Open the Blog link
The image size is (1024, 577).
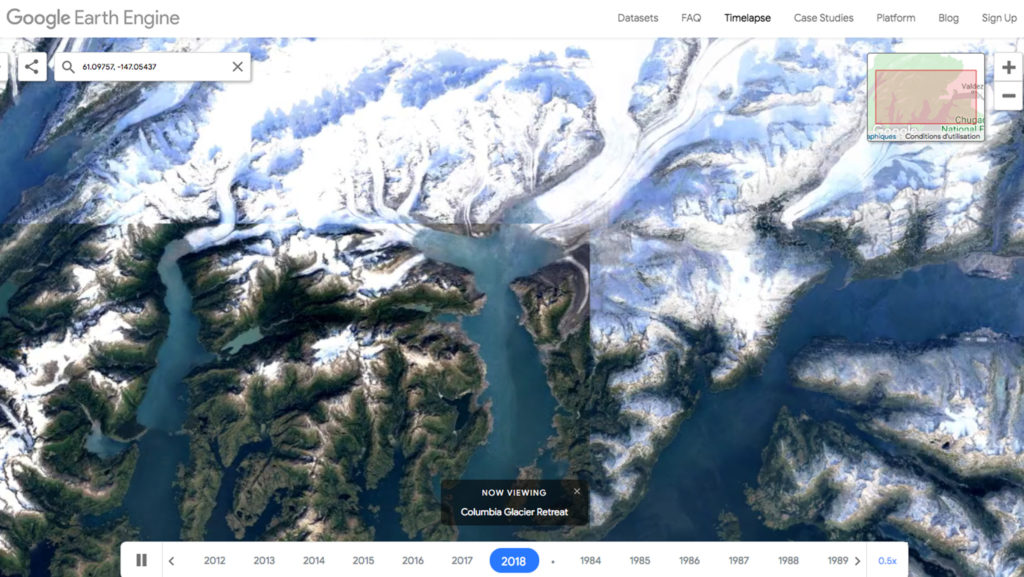948,18
